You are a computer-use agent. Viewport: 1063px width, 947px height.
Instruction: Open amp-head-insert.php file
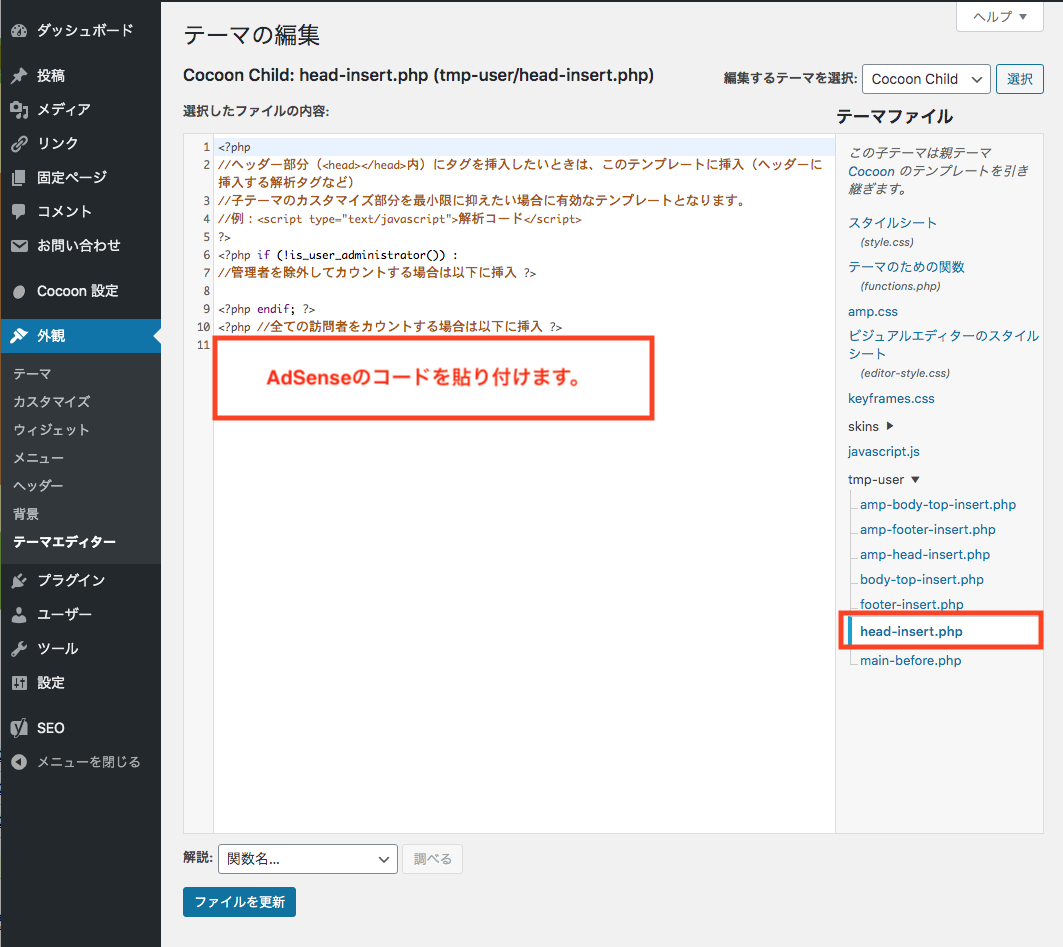tap(925, 555)
